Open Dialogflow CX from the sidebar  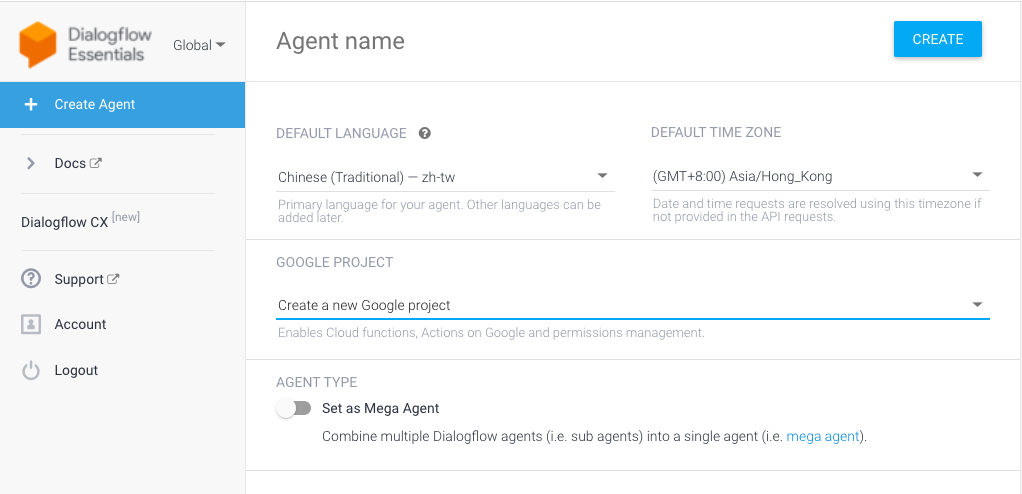pyautogui.click(x=65, y=222)
